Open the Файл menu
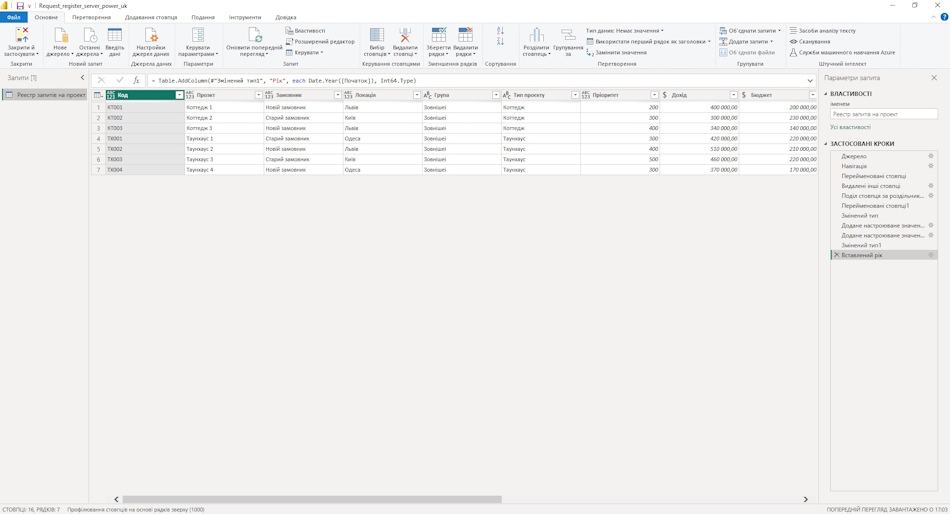This screenshot has height=514, width=950. 13,17
